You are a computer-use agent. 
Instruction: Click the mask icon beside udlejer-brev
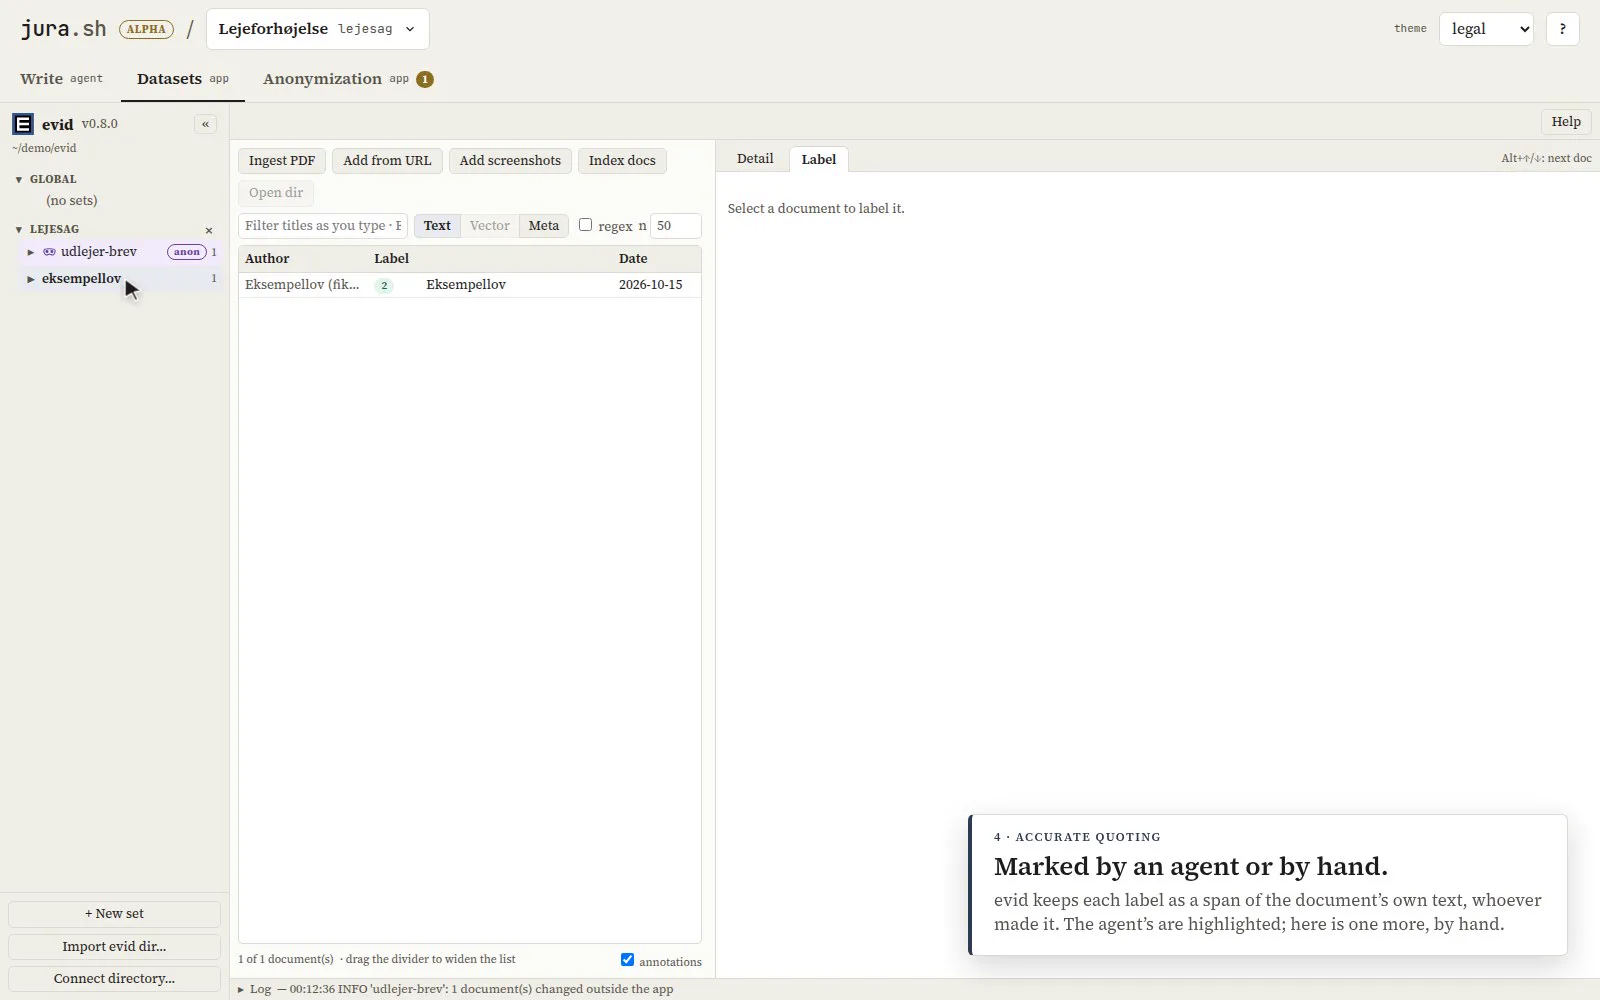tap(49, 252)
